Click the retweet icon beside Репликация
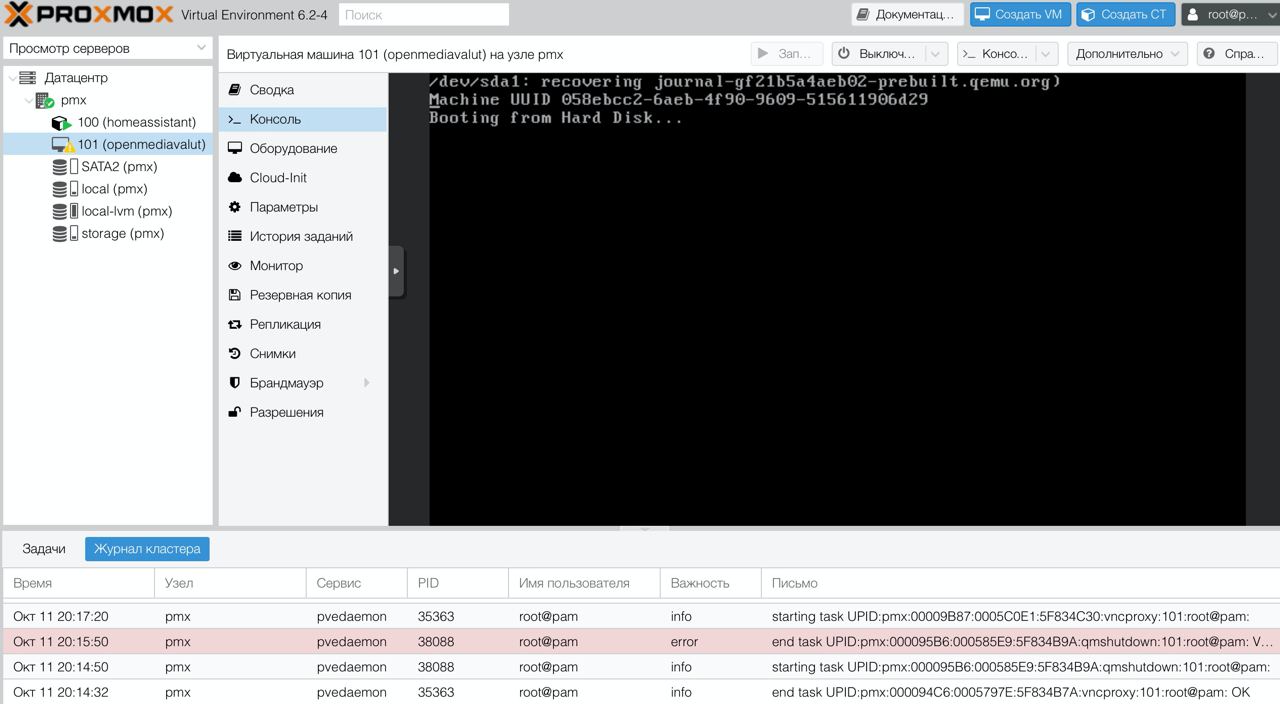1280x704 pixels. click(235, 324)
